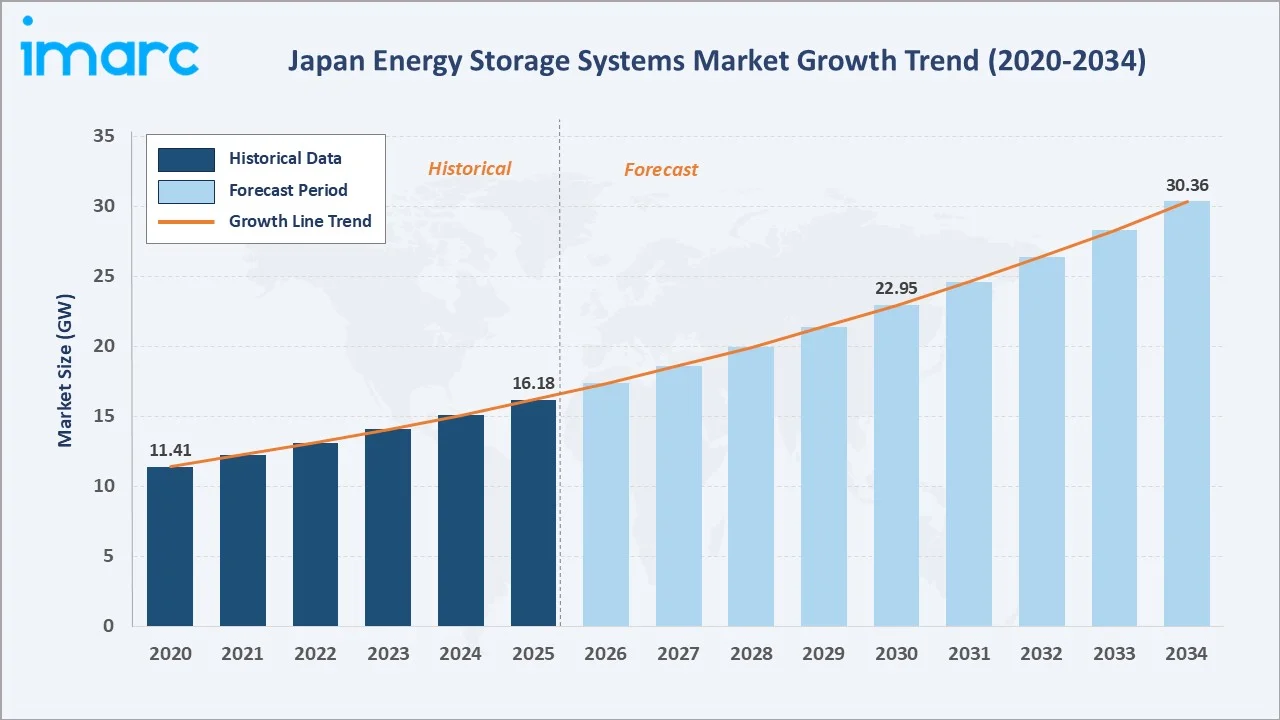Click the 2031 x-axis label
1280x720 pixels.
[x=969, y=654]
